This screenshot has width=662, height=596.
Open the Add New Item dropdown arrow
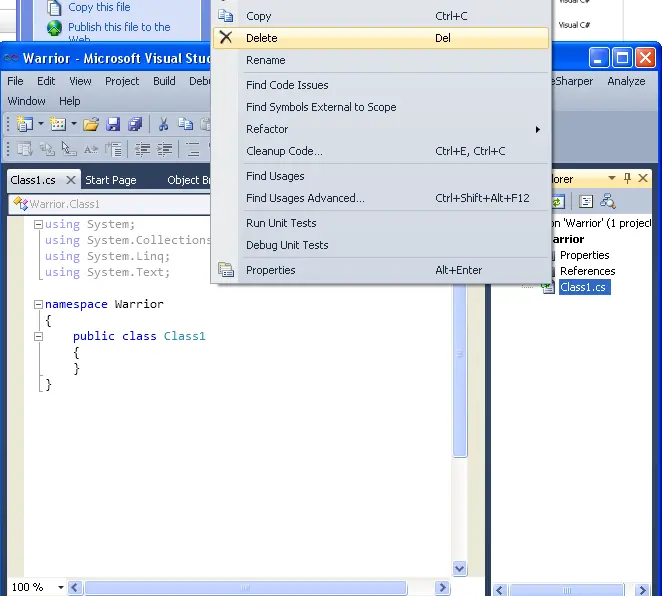click(74, 124)
